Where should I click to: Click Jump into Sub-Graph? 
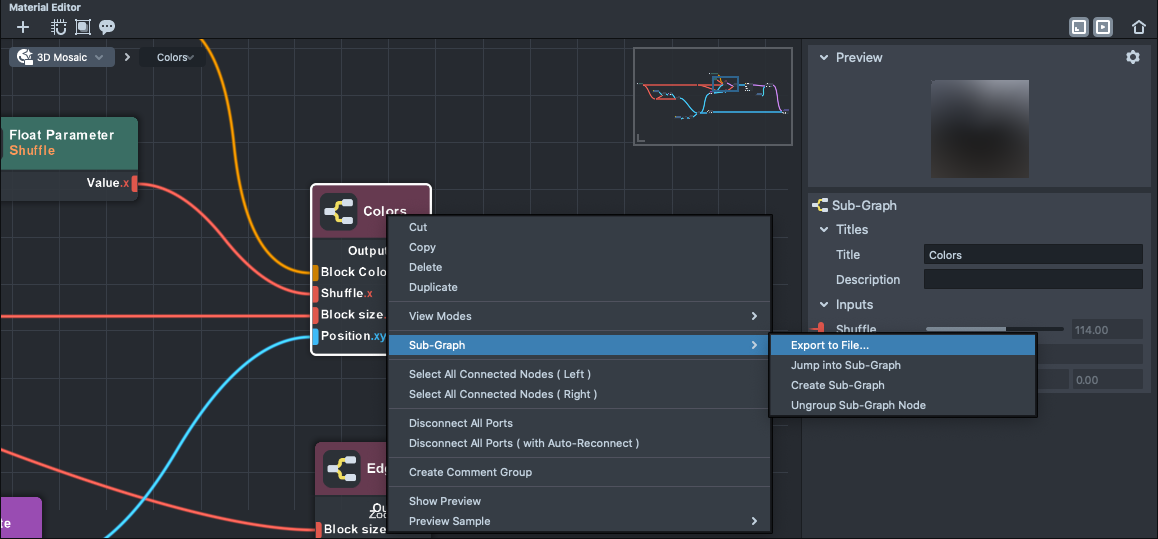coord(845,365)
